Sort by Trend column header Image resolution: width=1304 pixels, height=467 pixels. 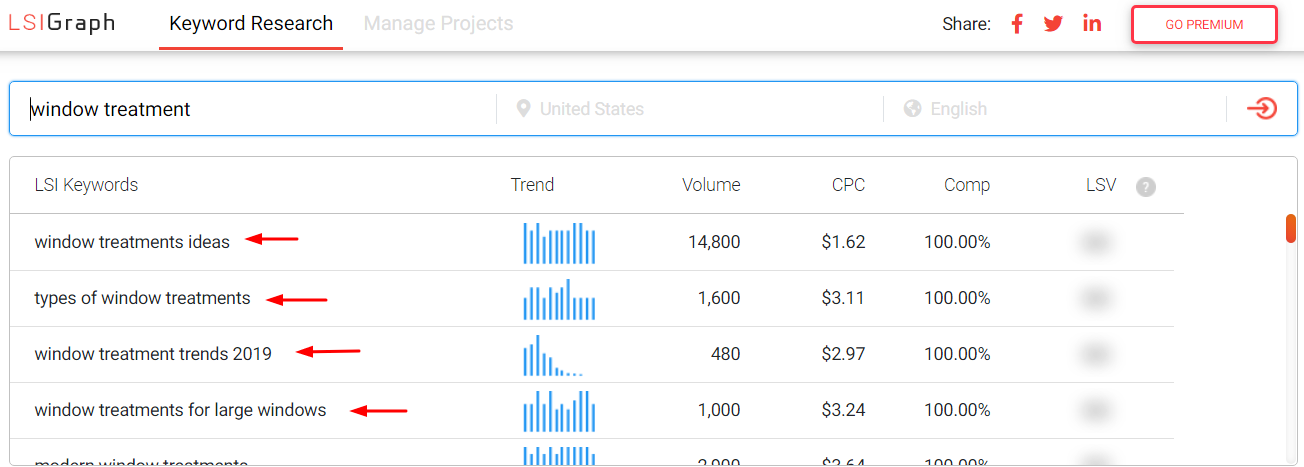[532, 185]
